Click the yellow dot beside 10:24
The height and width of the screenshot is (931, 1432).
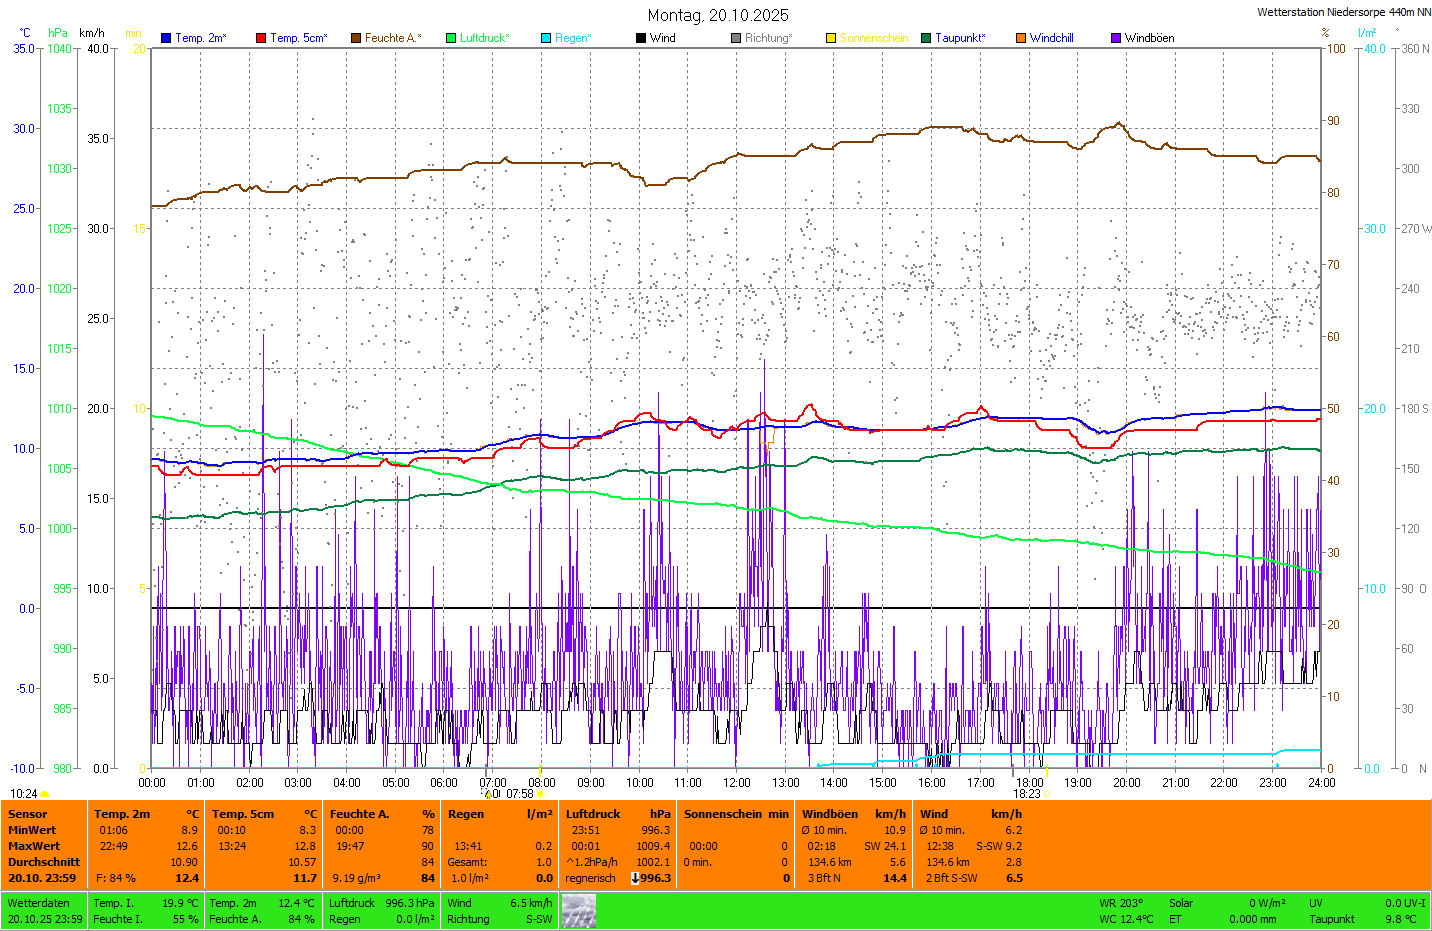pyautogui.click(x=45, y=794)
